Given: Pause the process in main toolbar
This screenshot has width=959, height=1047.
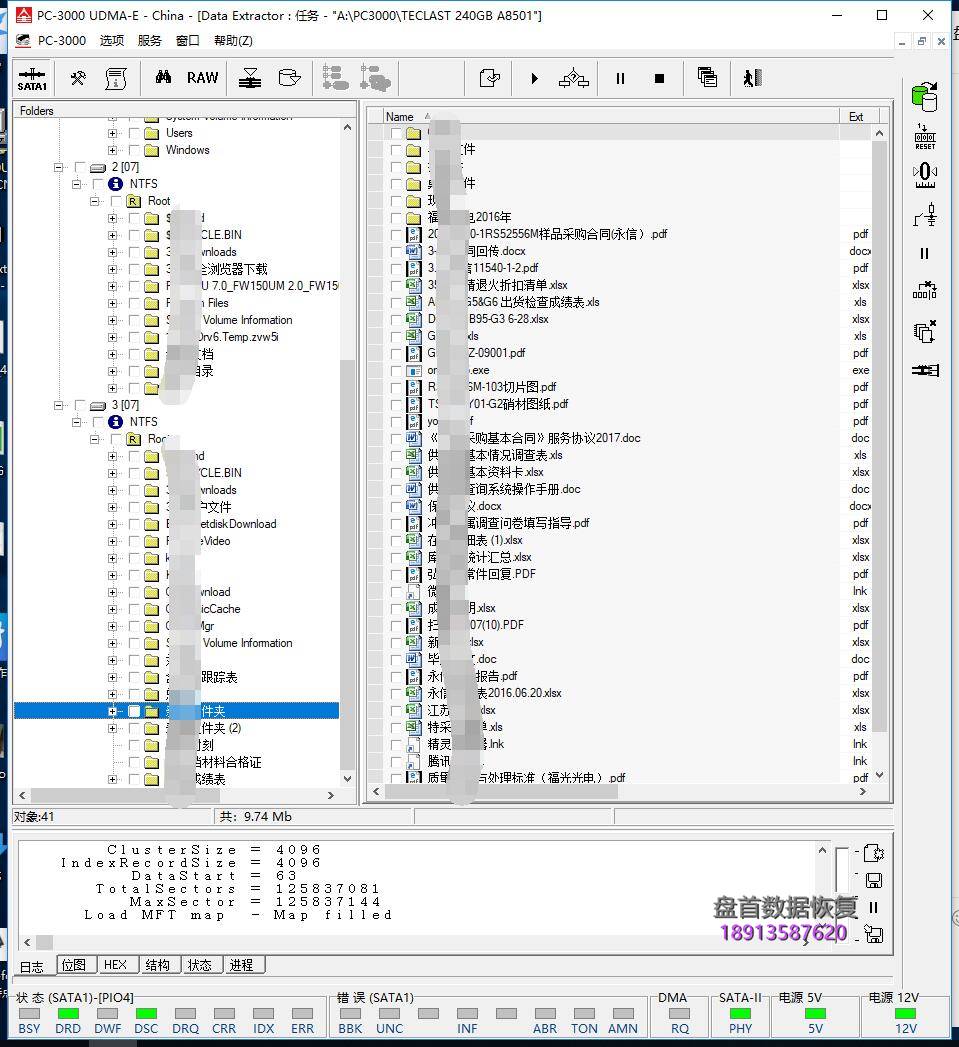Looking at the screenshot, I should tap(620, 78).
